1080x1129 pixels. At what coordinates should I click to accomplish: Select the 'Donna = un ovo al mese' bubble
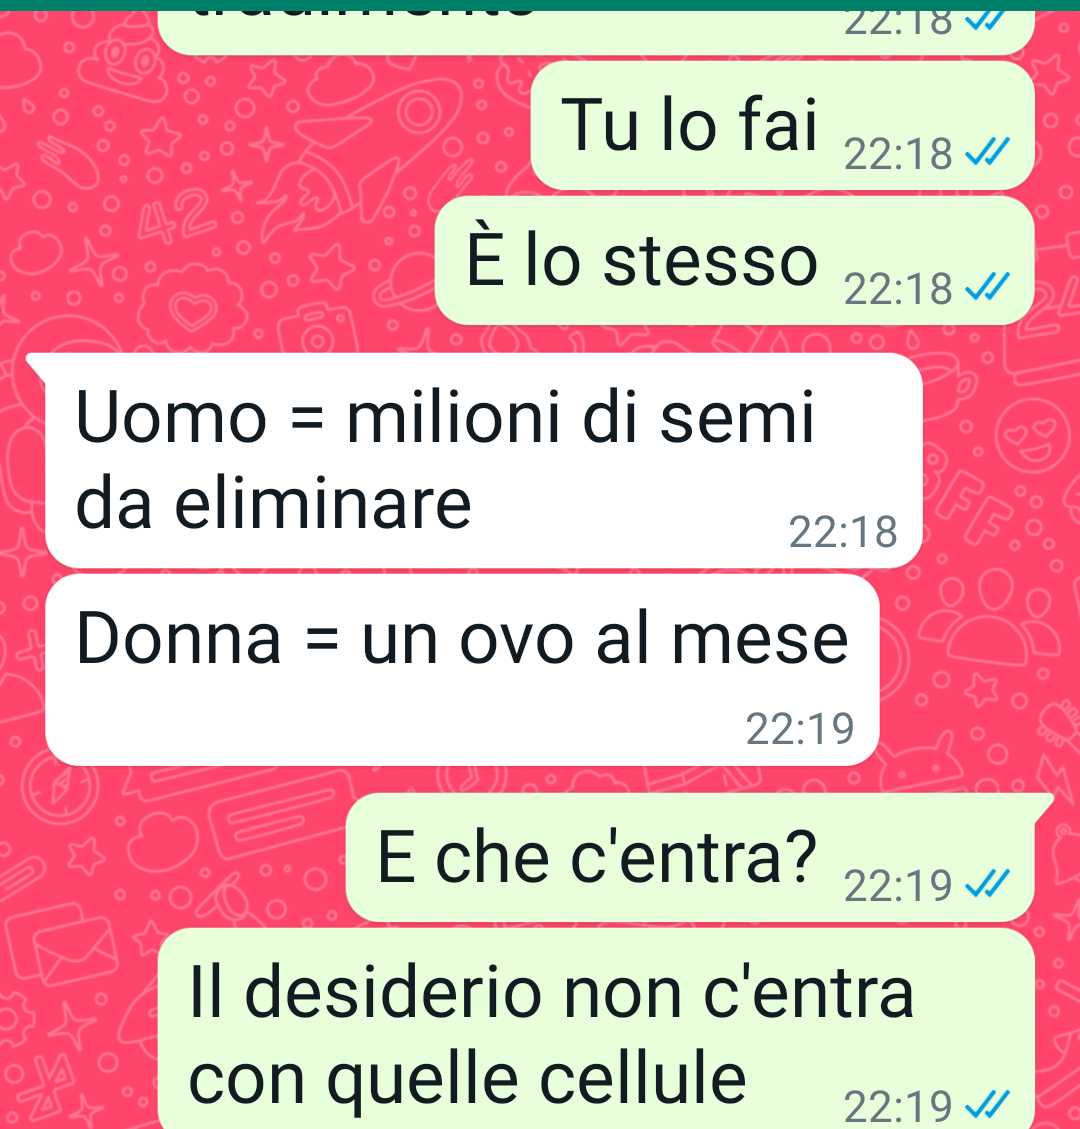(462, 670)
